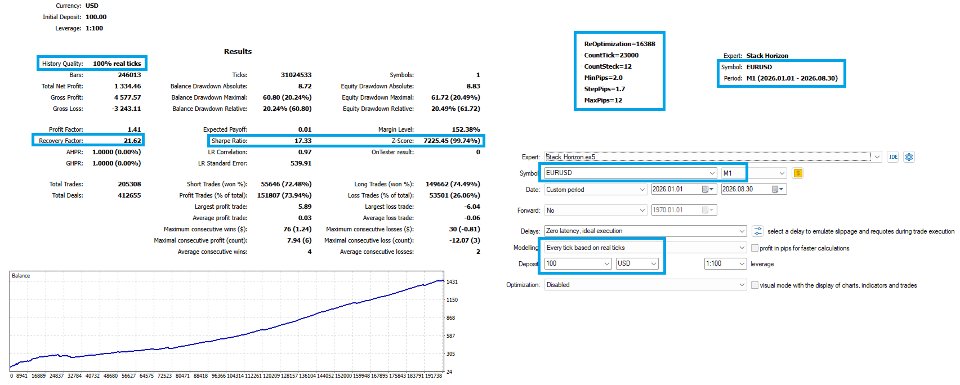This screenshot has height=385, width=960.
Task: Click the Largest profit trade value 5.89
Action: [304, 206]
